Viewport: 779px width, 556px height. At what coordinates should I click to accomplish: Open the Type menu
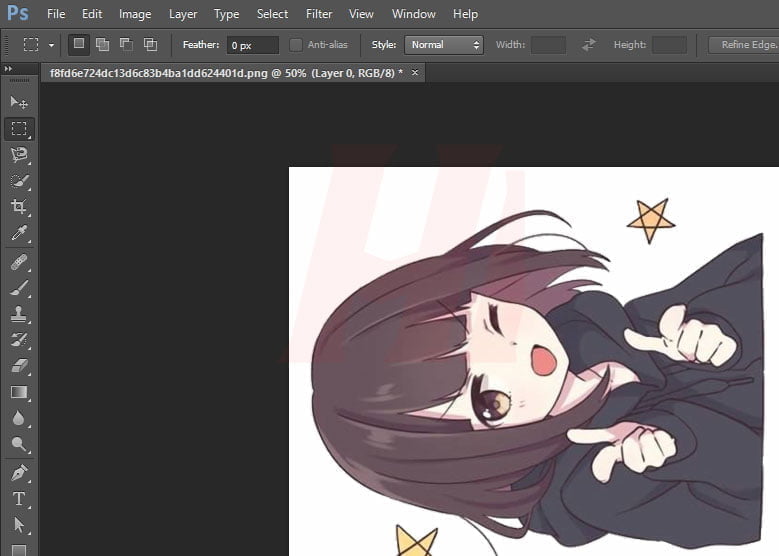click(x=226, y=14)
